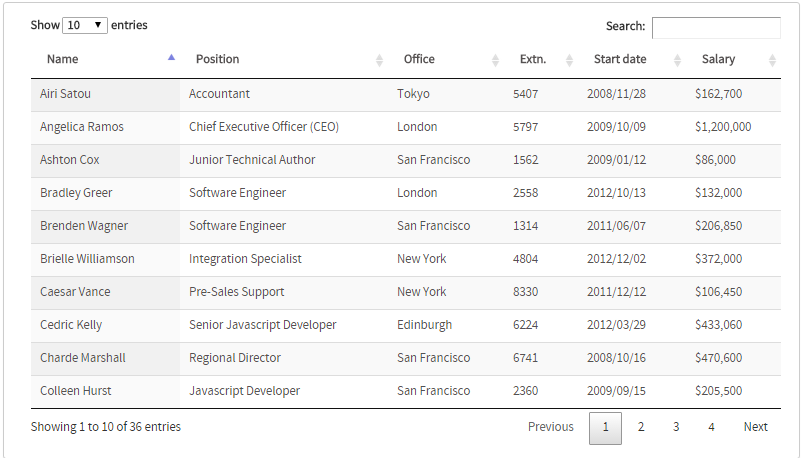Focus the Search input field
Screen dimensions: 804x458
(716, 27)
